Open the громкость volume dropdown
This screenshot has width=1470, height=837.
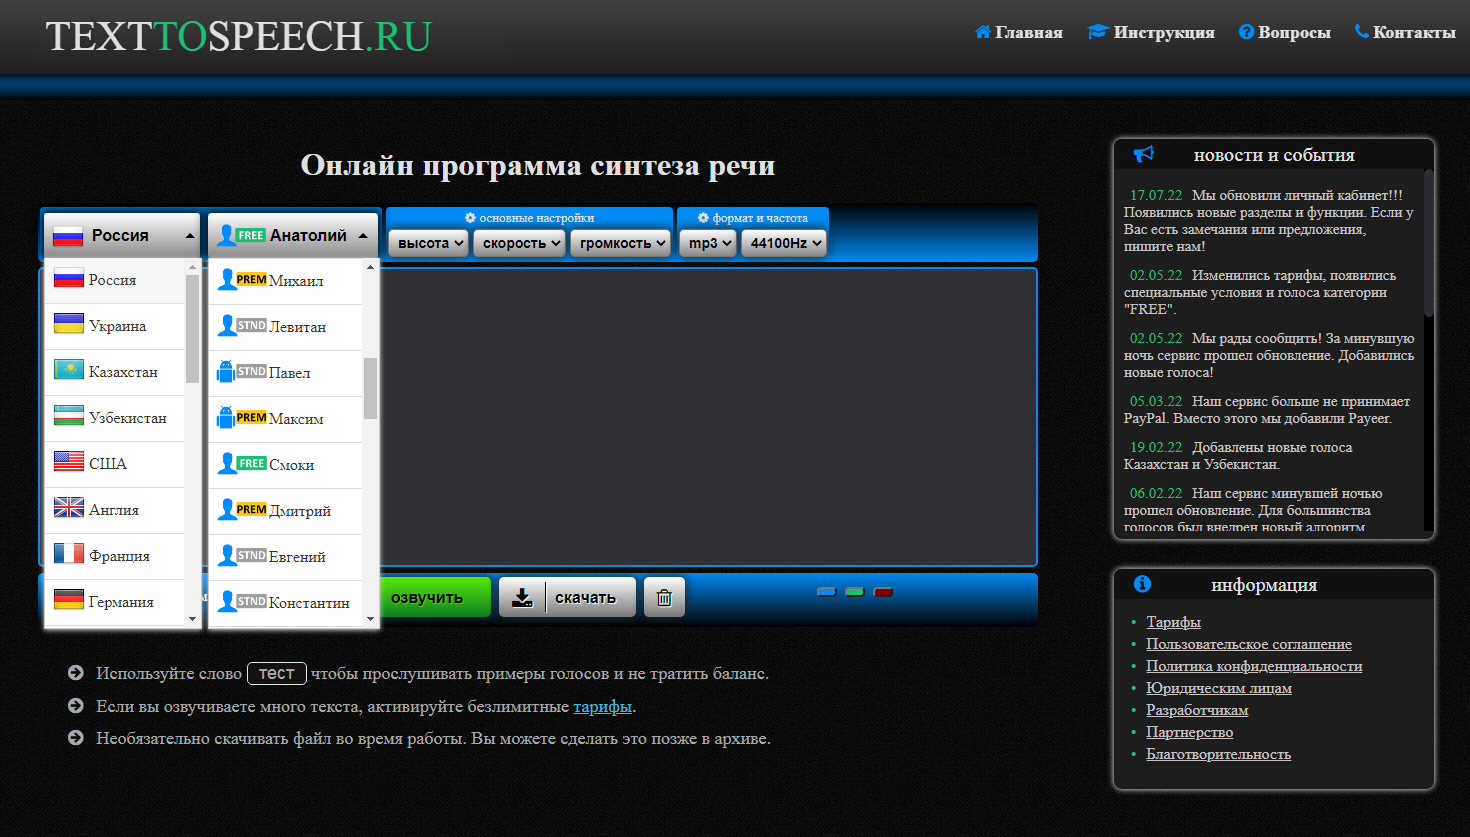[620, 243]
